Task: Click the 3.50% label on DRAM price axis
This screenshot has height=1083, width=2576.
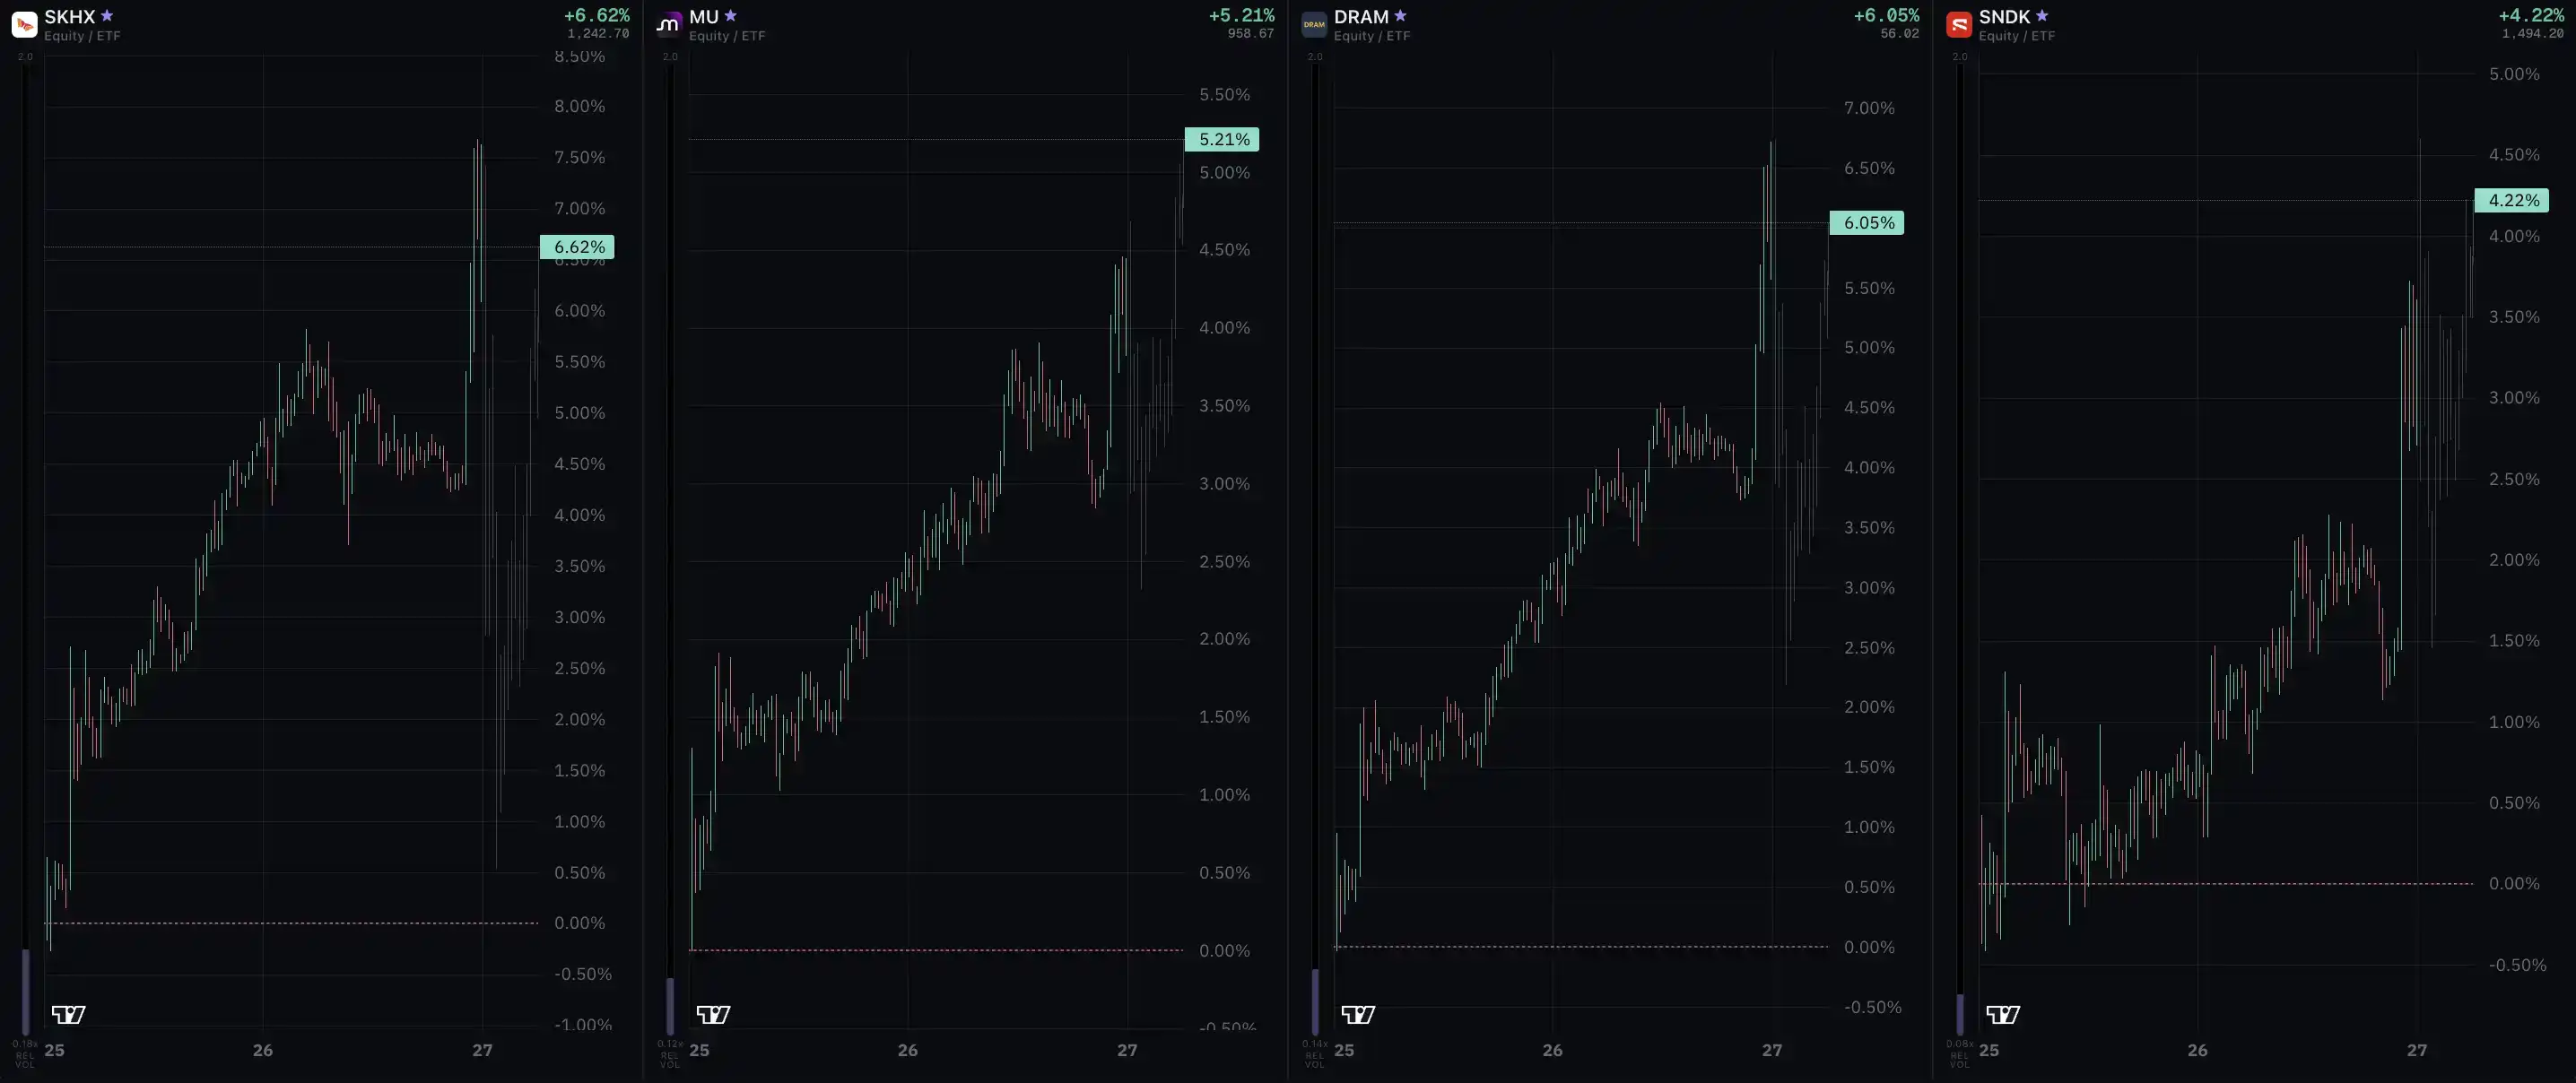Action: coord(1870,528)
